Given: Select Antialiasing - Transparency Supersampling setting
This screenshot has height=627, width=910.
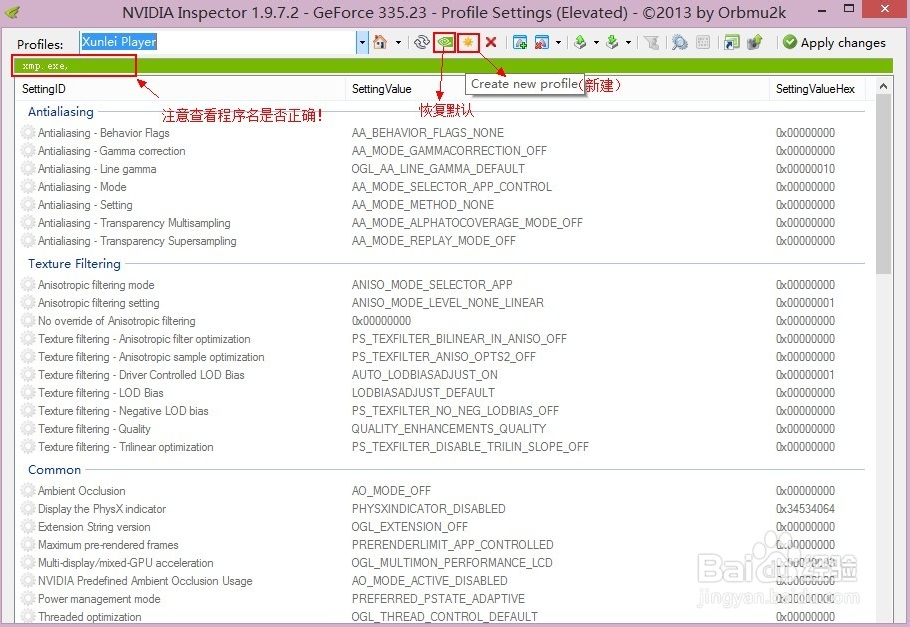Looking at the screenshot, I should (137, 241).
